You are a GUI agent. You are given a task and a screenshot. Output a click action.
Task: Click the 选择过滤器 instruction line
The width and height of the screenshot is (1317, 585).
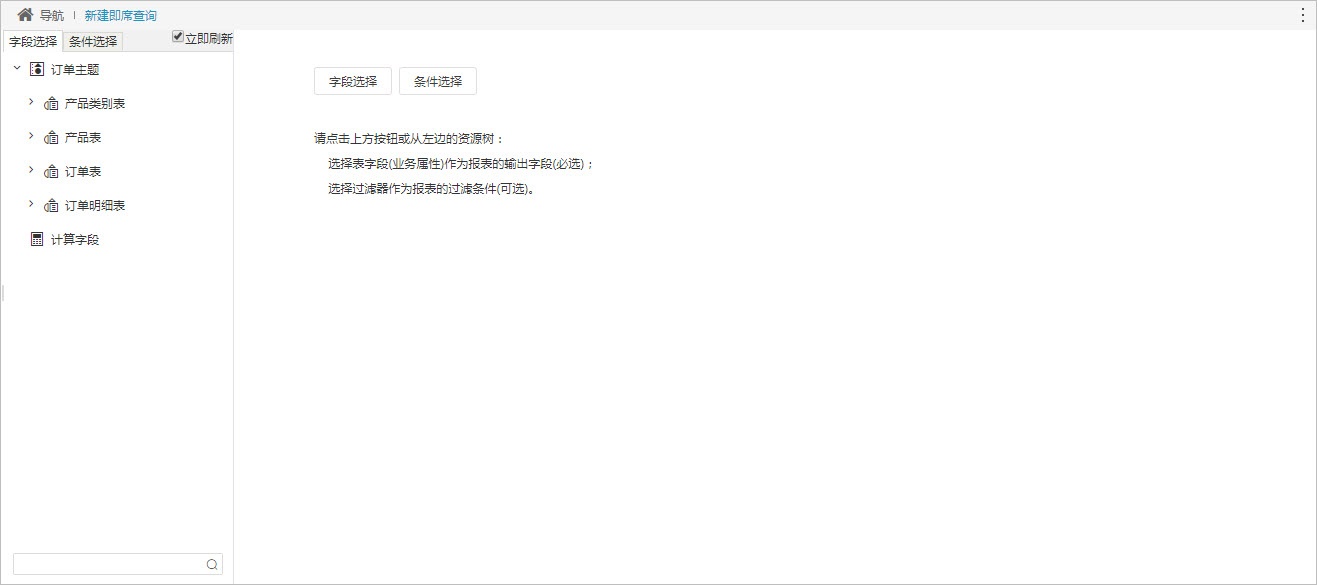coord(431,188)
